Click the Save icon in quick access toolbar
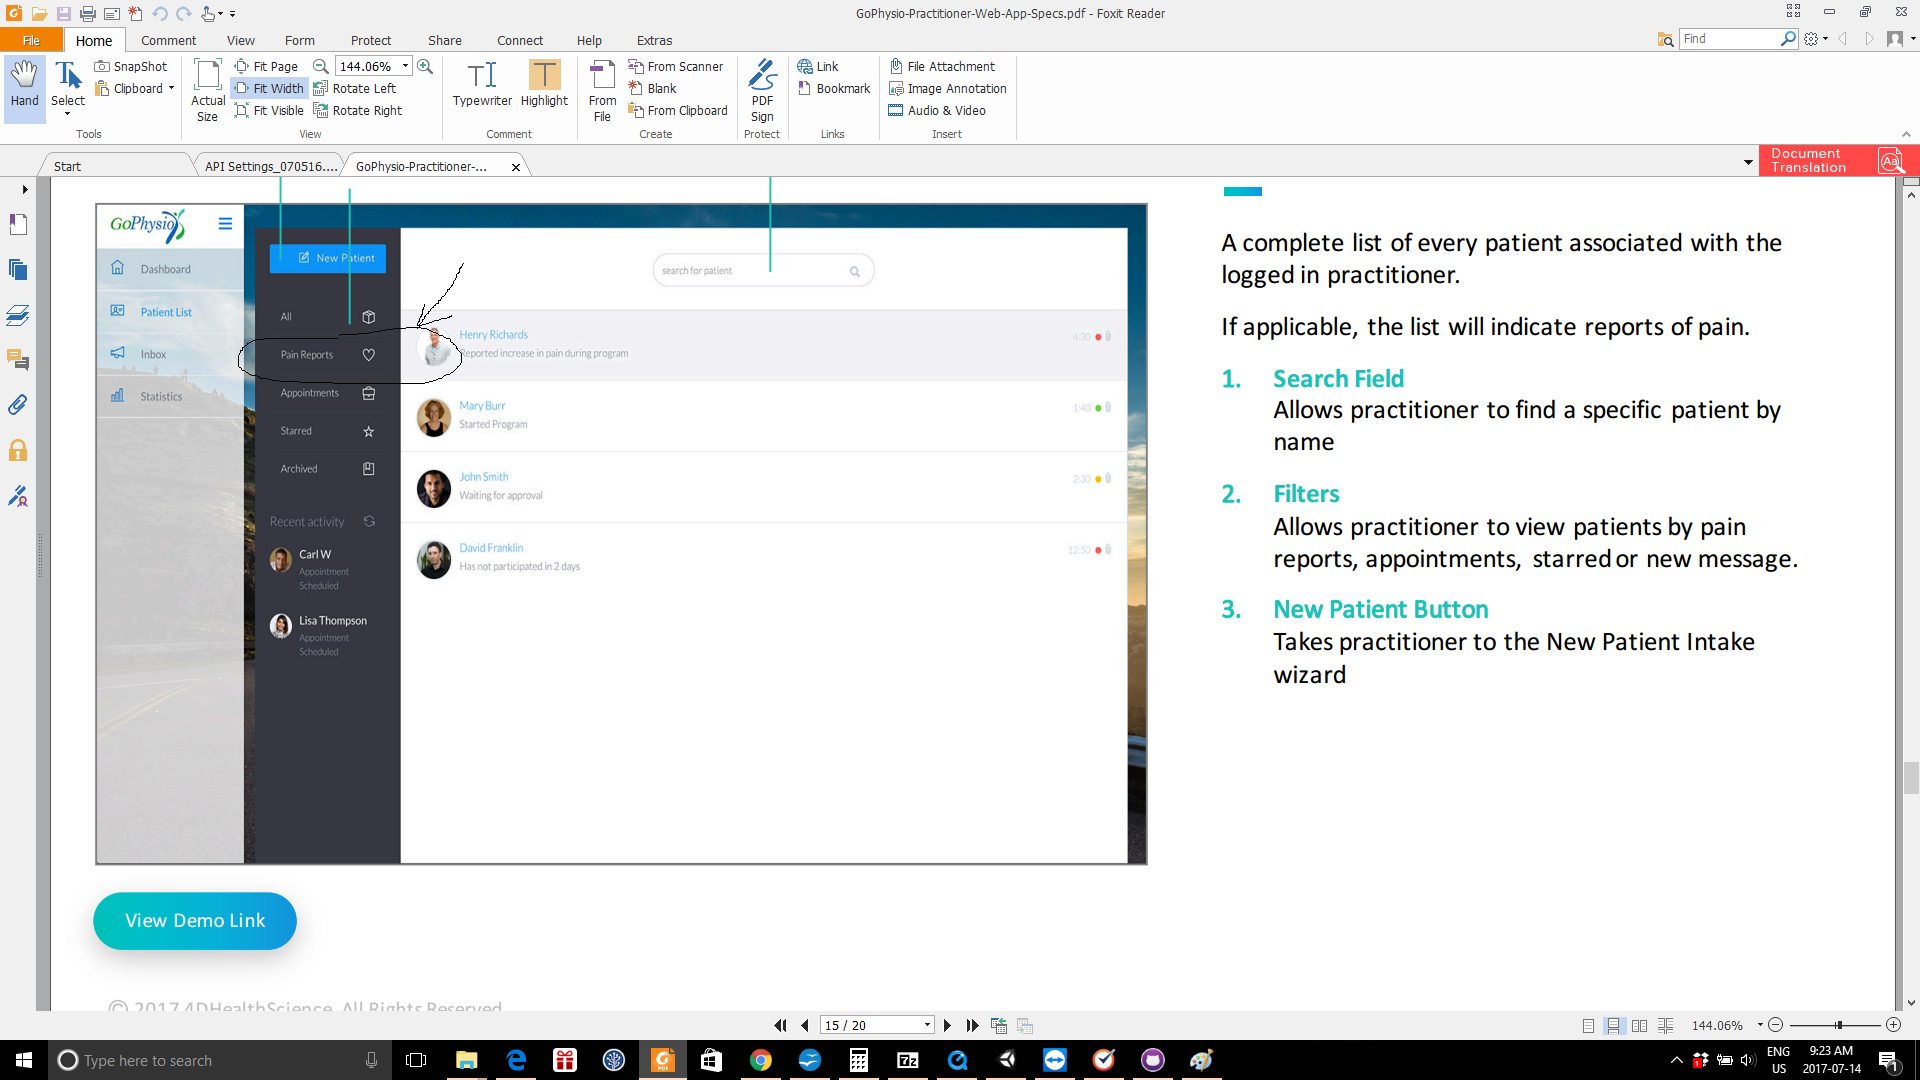This screenshot has width=1920, height=1080. pyautogui.click(x=63, y=14)
